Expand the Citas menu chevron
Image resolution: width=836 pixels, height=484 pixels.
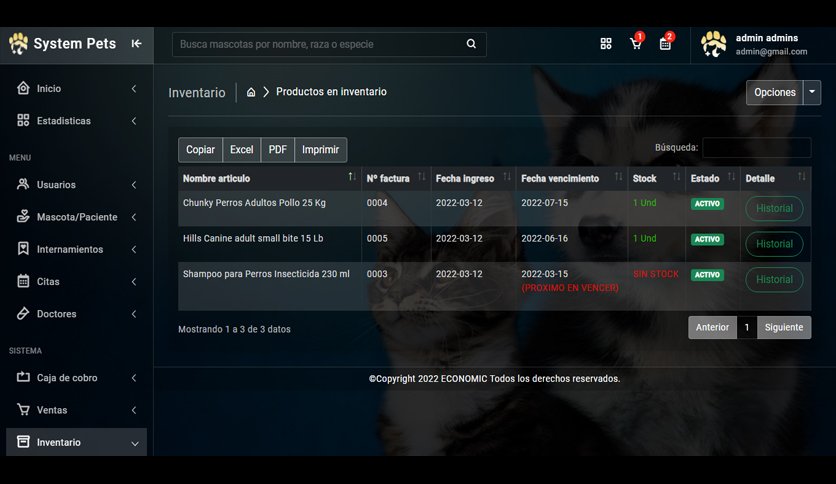coord(134,281)
